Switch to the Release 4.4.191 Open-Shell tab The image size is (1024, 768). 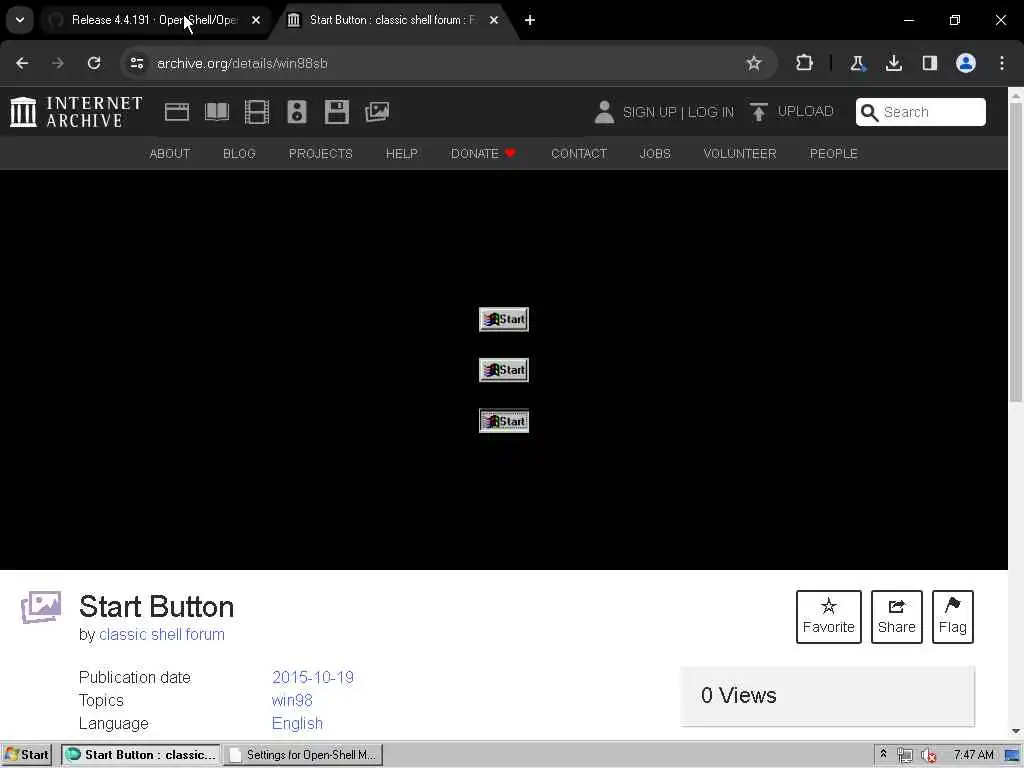[155, 20]
